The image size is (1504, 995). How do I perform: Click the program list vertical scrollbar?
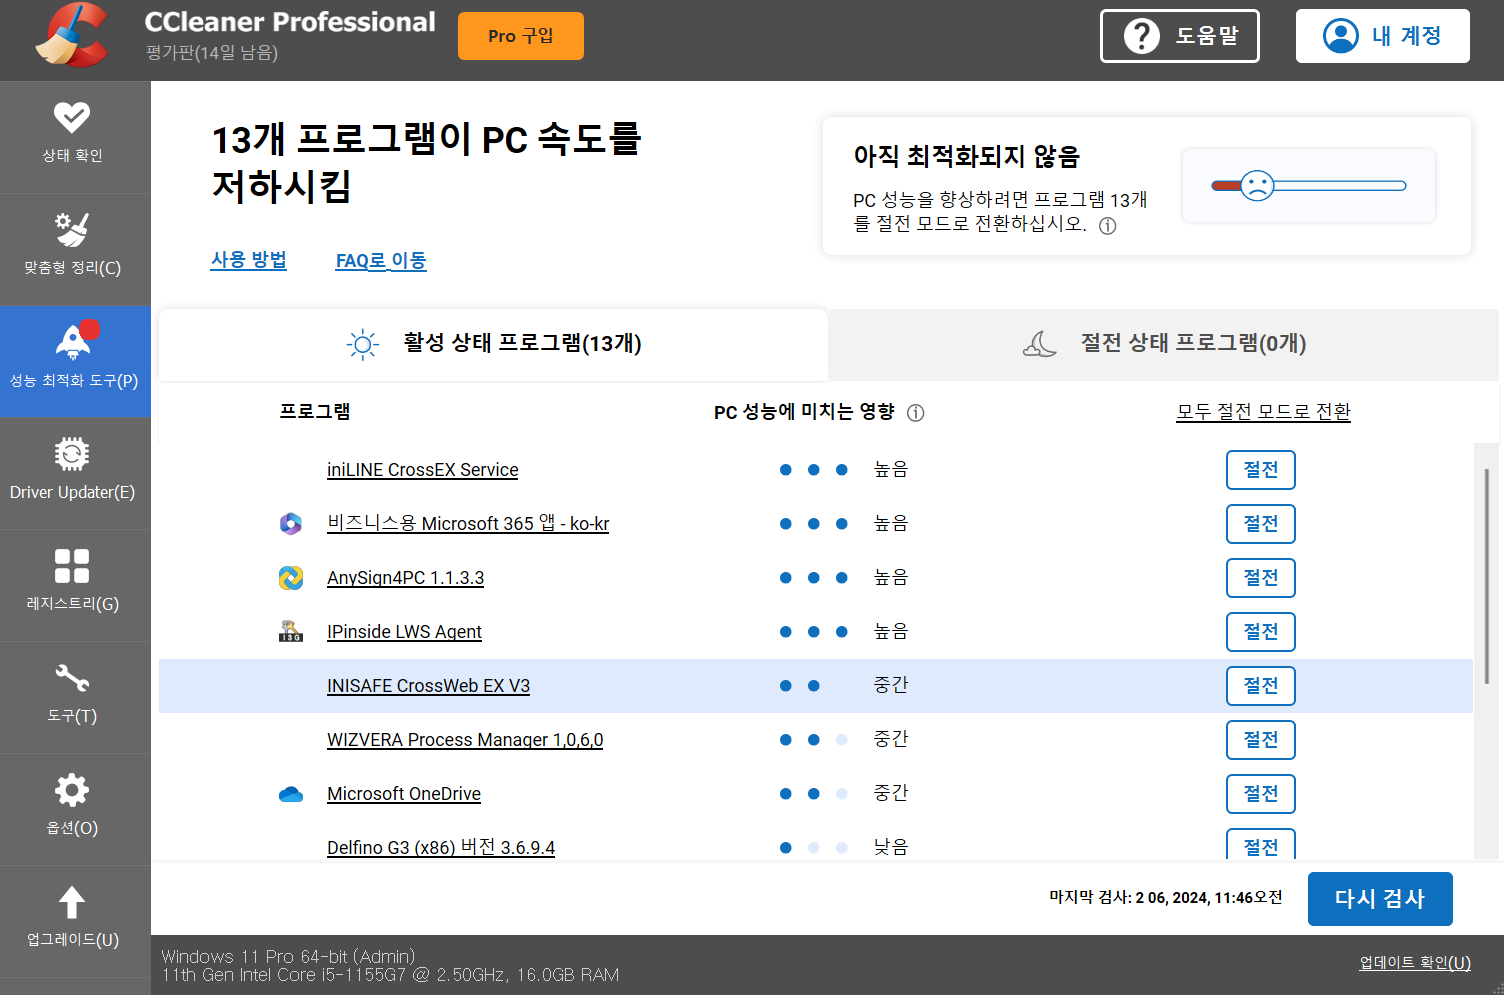click(1486, 577)
